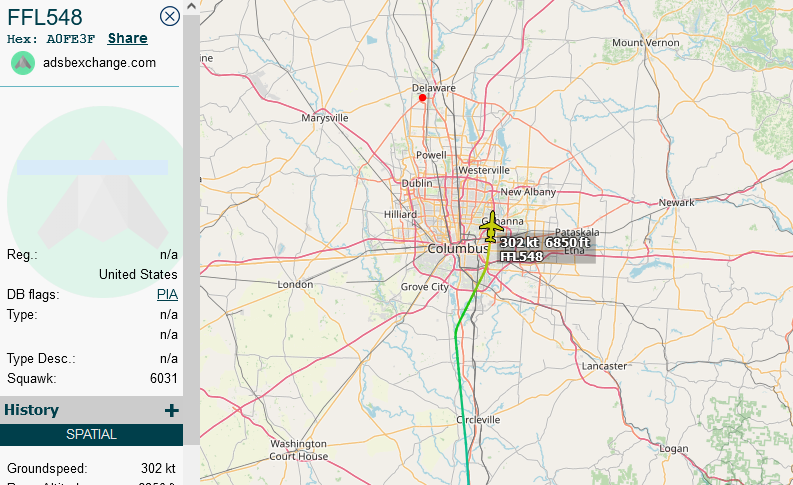Viewport: 793px width, 485px height.
Task: Select the Squawk value 6031
Action: click(163, 379)
